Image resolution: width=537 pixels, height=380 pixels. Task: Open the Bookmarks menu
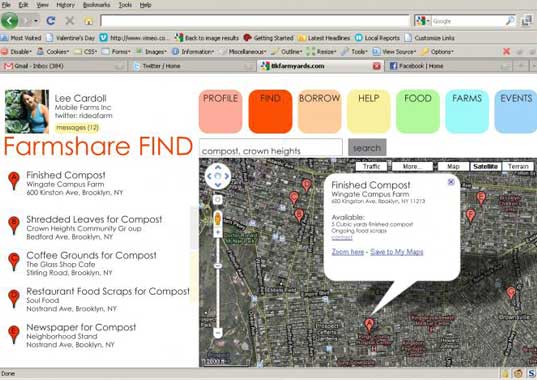[97, 5]
